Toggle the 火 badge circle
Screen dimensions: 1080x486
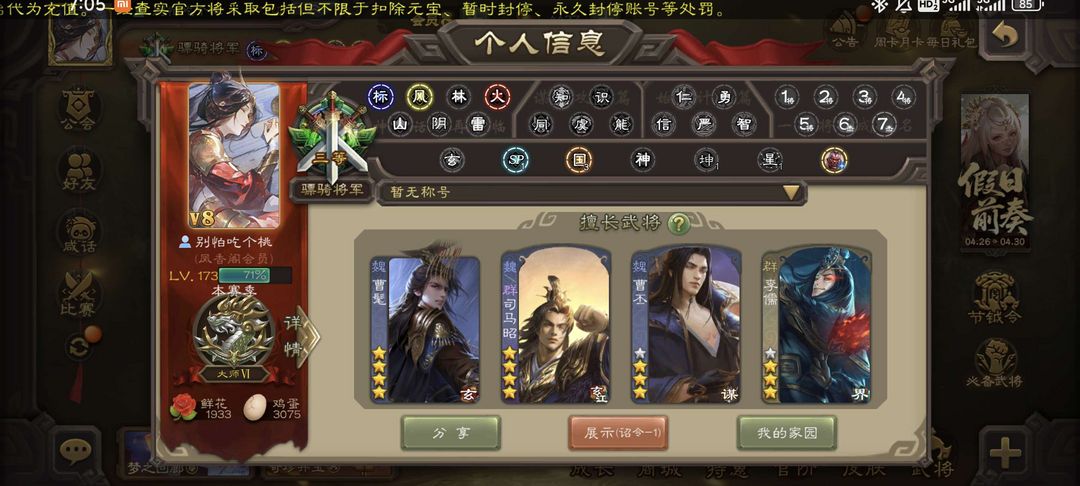(x=497, y=97)
